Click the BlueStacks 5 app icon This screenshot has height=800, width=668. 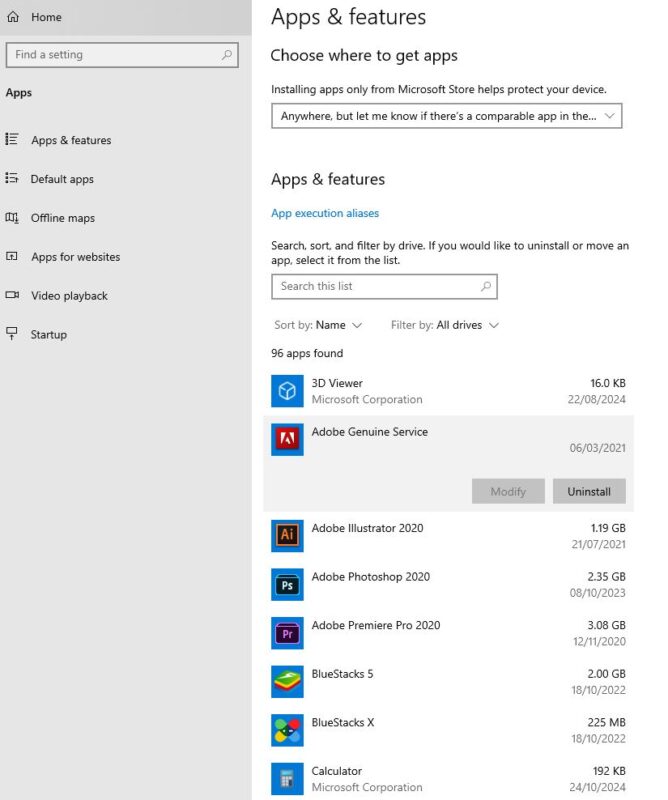tap(287, 681)
